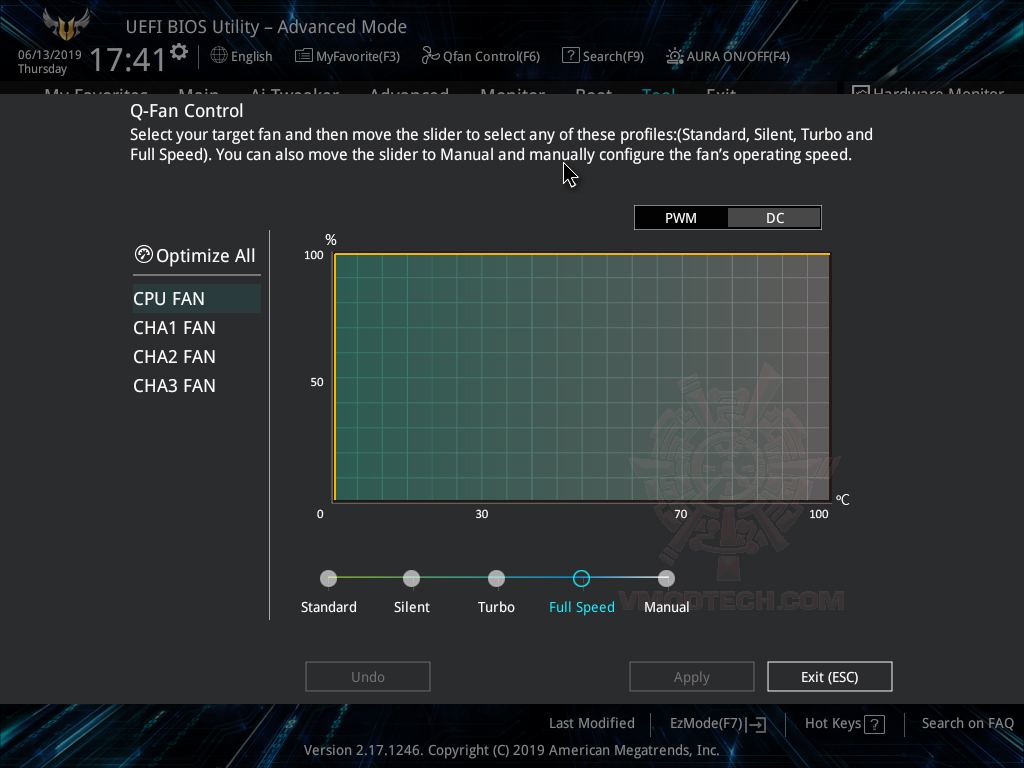Select CPU FAN in fan list
The height and width of the screenshot is (768, 1024).
coord(197,298)
